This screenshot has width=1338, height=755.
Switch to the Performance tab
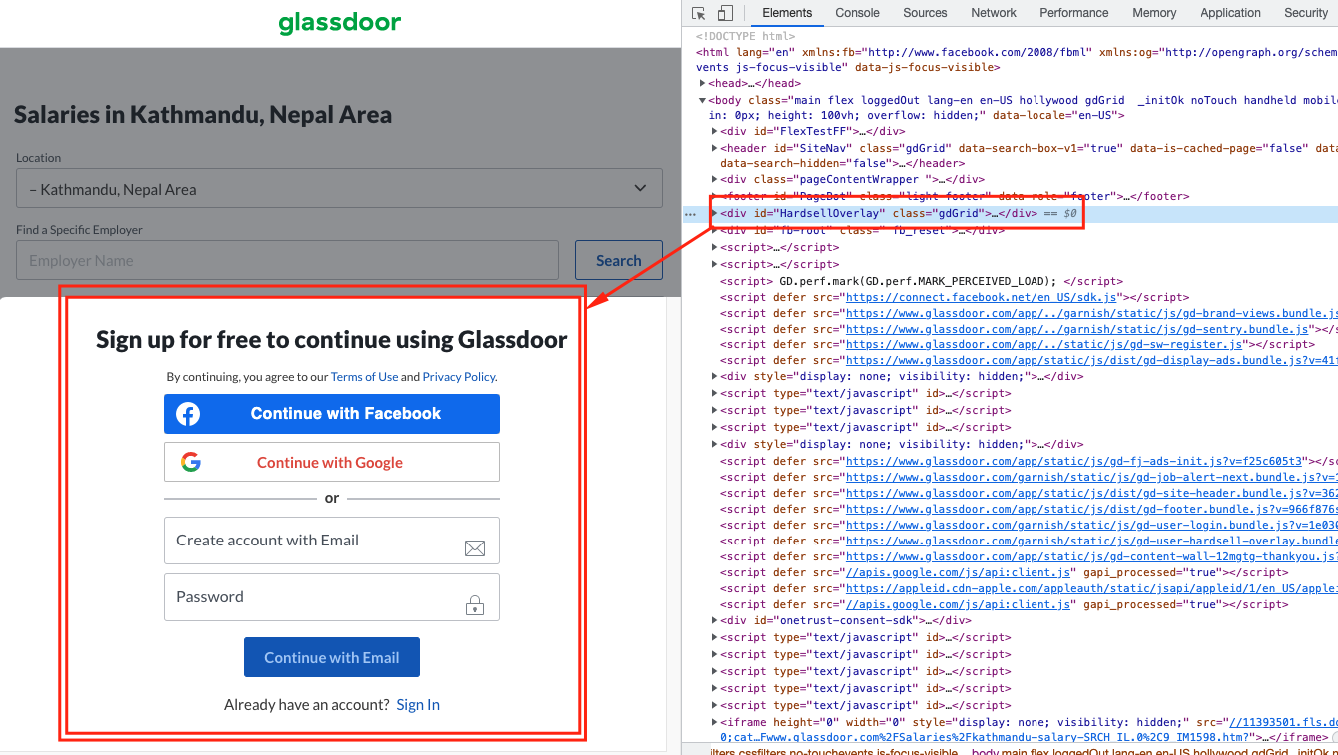[x=1074, y=13]
